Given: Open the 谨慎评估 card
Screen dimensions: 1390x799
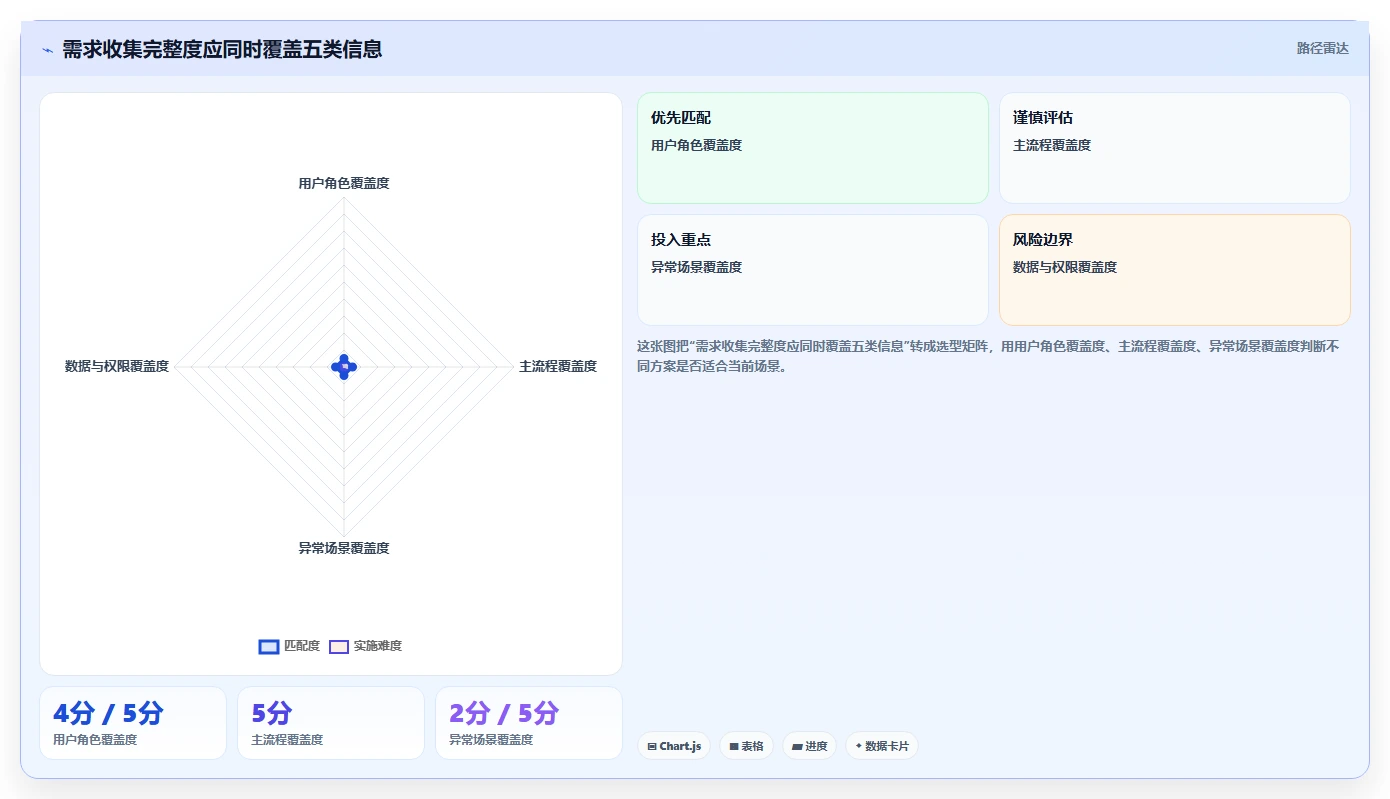Looking at the screenshot, I should coord(1175,148).
